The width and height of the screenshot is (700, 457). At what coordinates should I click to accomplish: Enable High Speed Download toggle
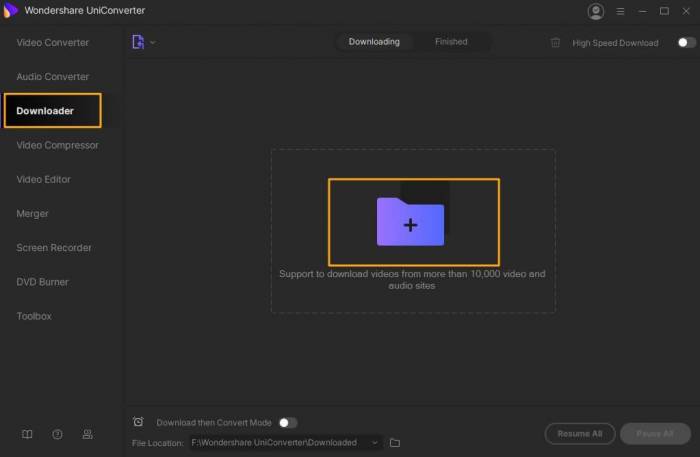coord(686,43)
